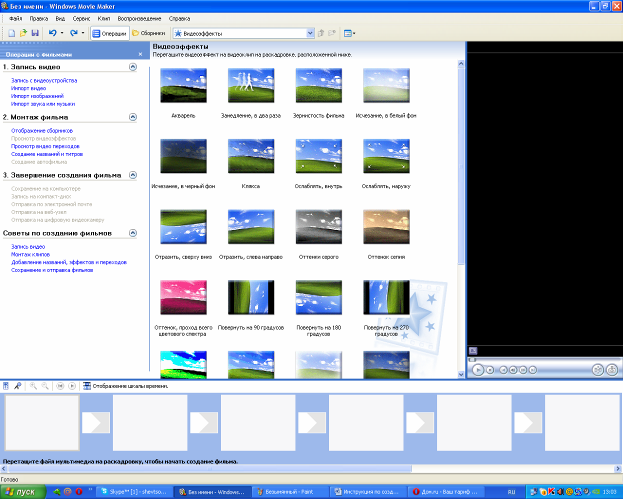
Task: Click the Монтаж клипов tips link
Action: 30,254
